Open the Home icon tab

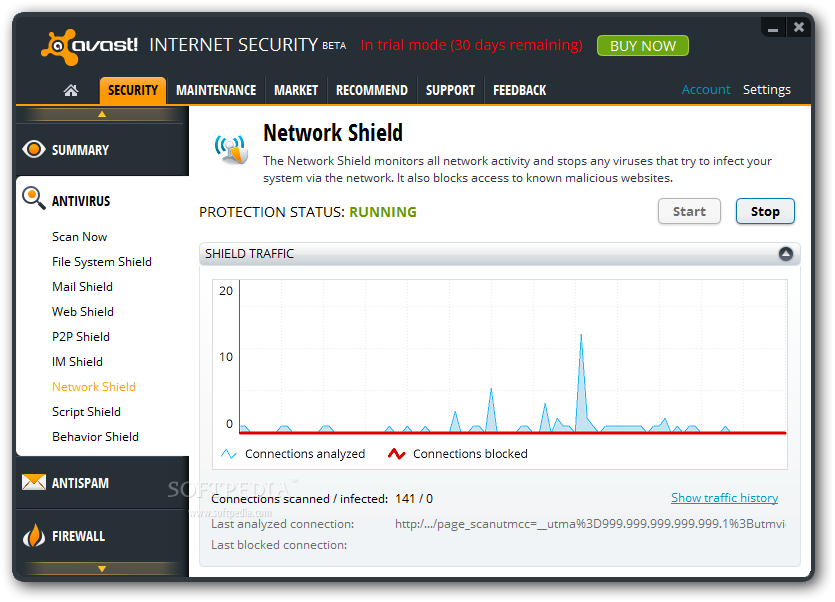click(x=71, y=90)
